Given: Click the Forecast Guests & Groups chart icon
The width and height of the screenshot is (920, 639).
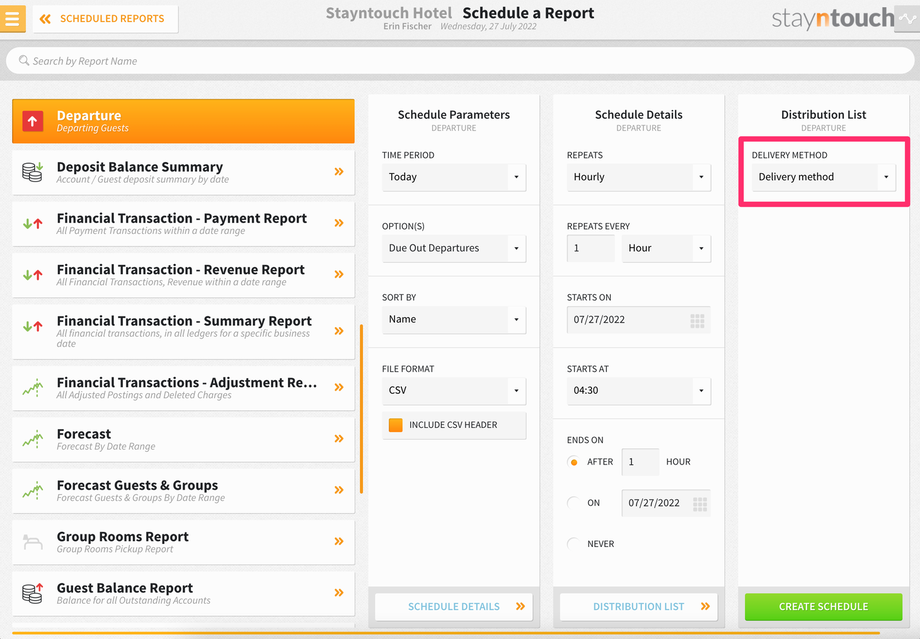Looking at the screenshot, I should pos(33,490).
